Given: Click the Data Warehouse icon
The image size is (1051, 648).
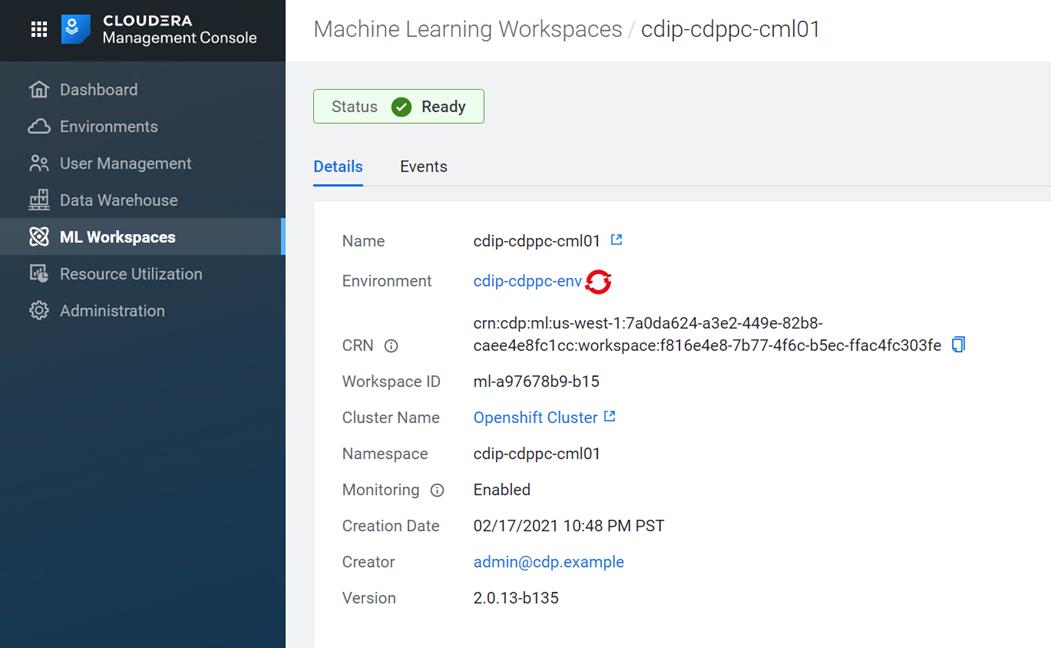Looking at the screenshot, I should [39, 200].
